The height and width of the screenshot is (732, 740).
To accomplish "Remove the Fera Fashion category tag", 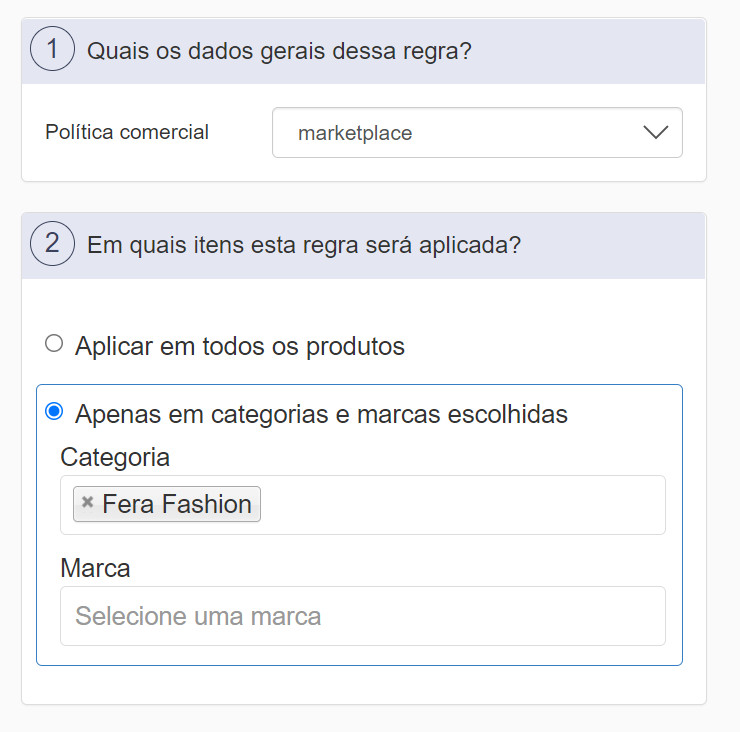I will click(x=88, y=503).
